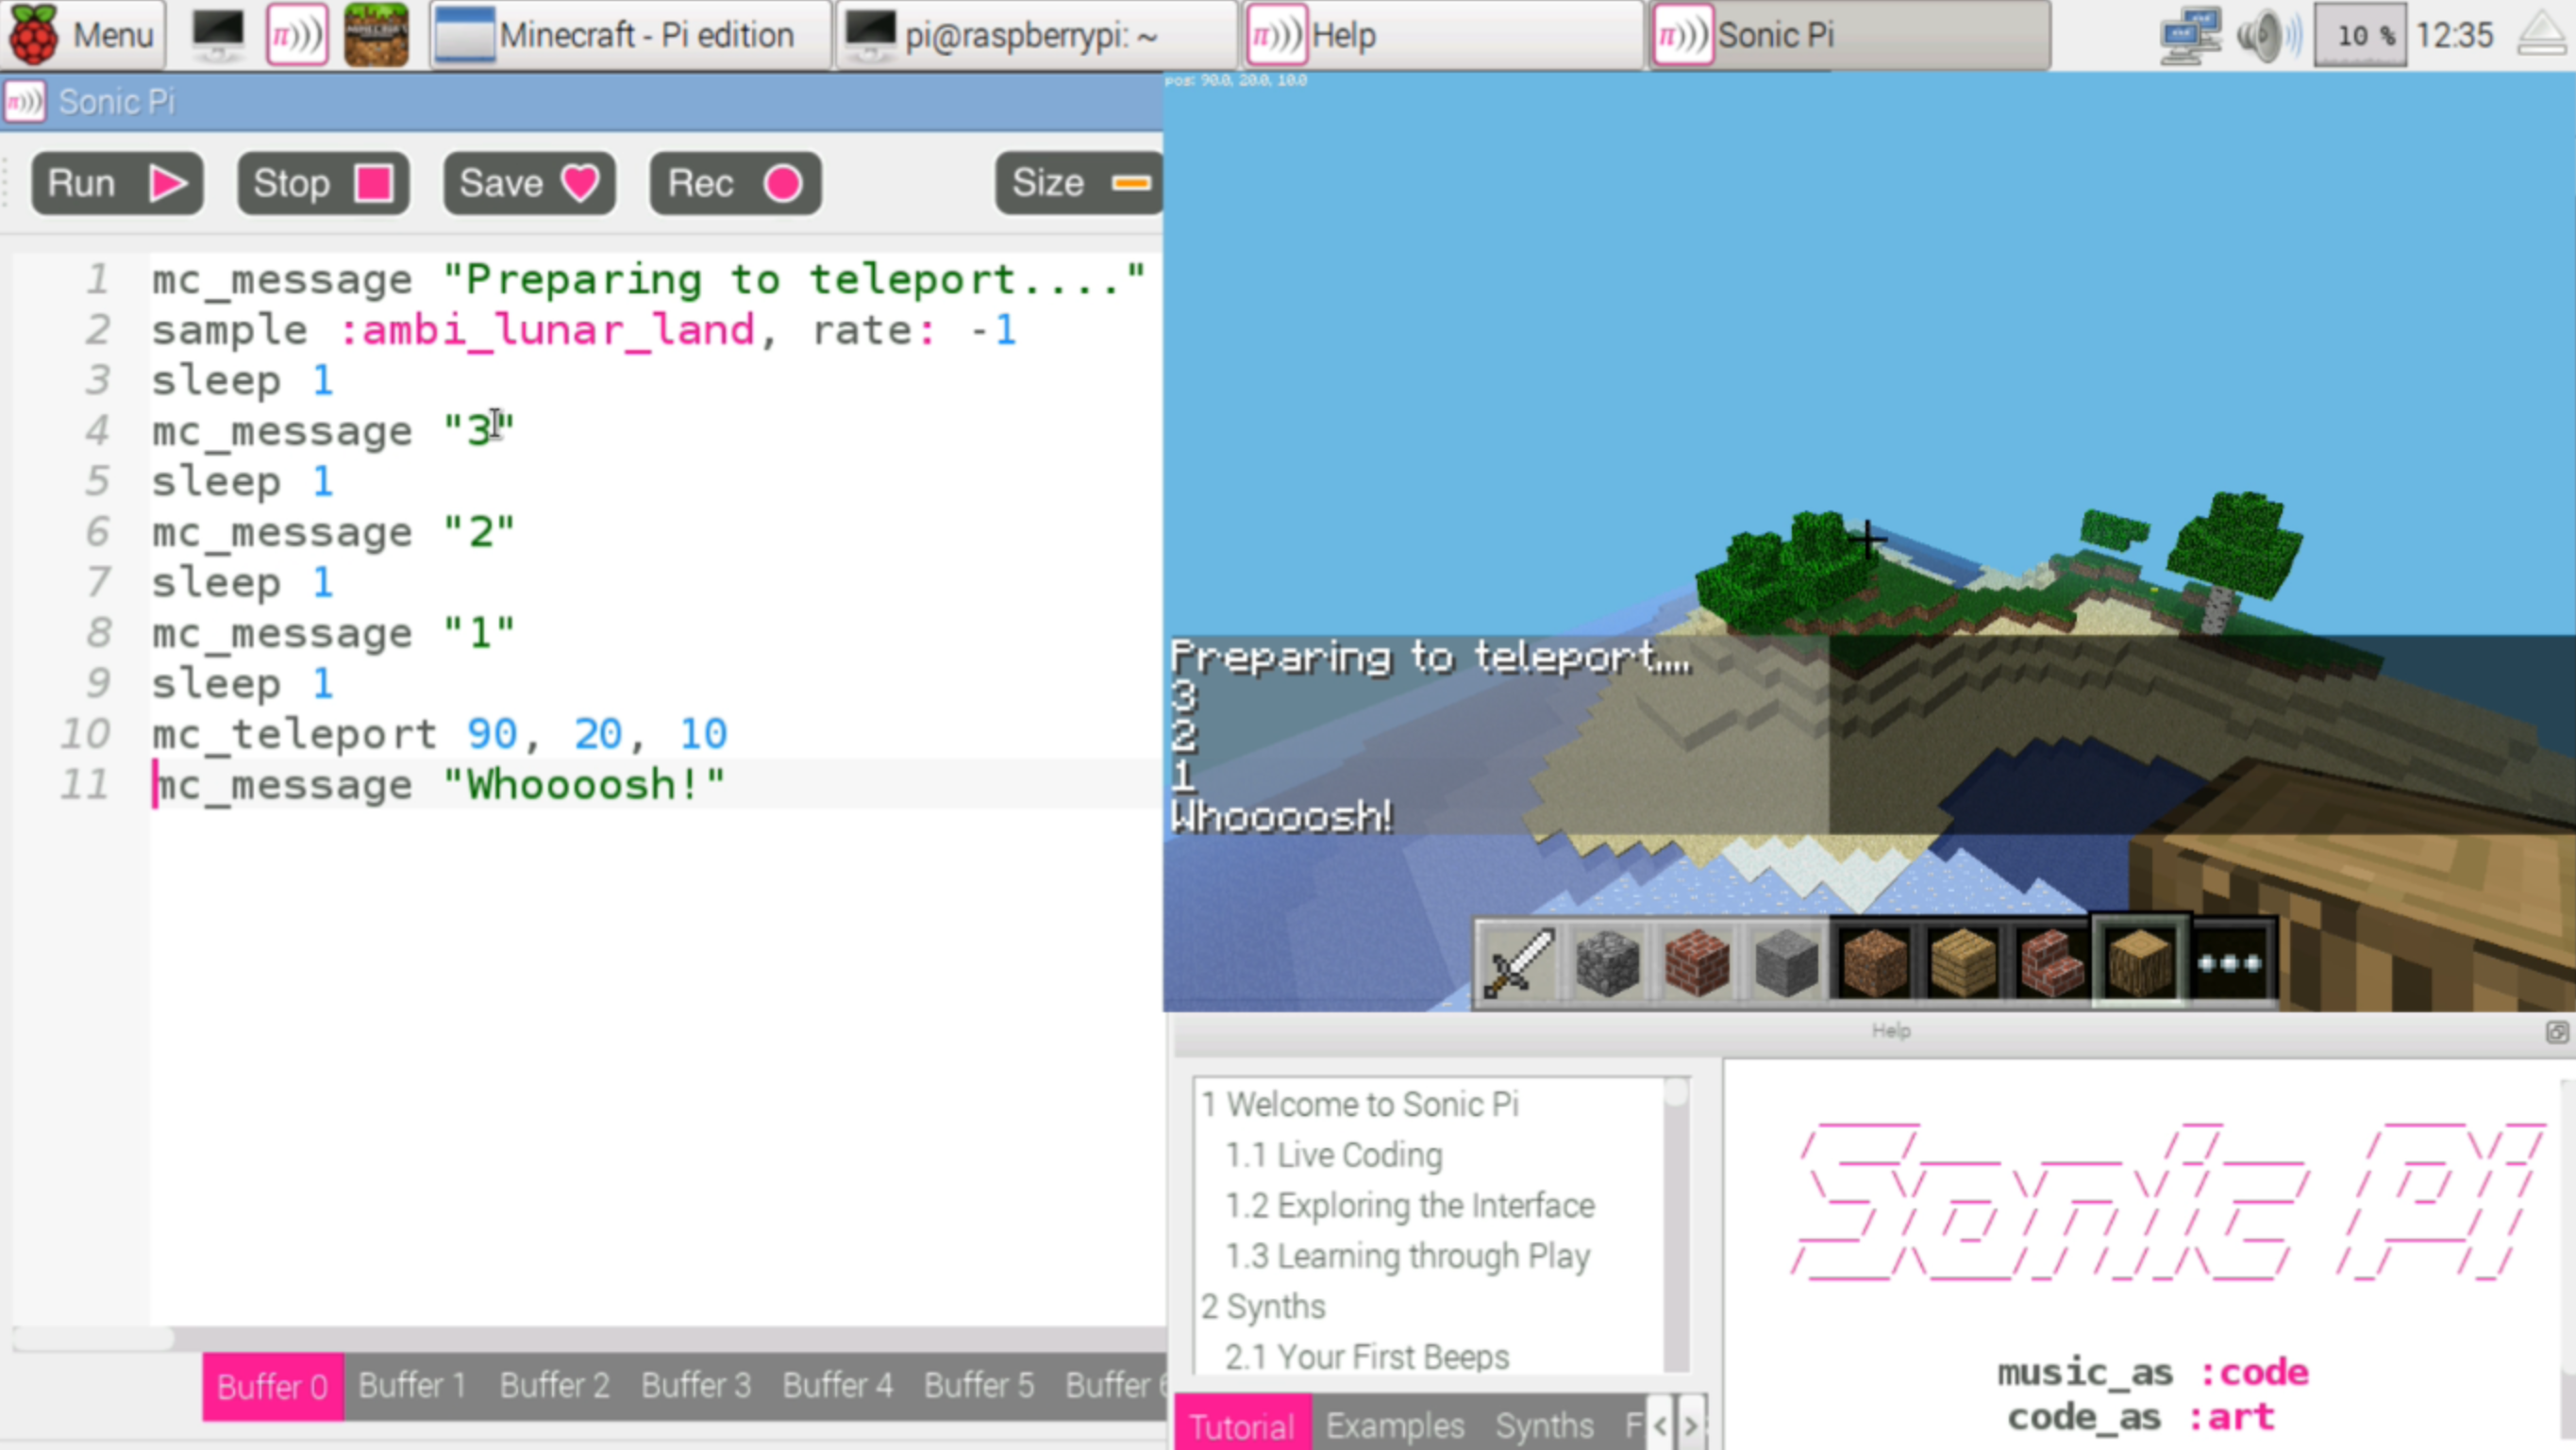Open '1.3 Learning through Play' entry
This screenshot has height=1450, width=2576.
[1407, 1257]
